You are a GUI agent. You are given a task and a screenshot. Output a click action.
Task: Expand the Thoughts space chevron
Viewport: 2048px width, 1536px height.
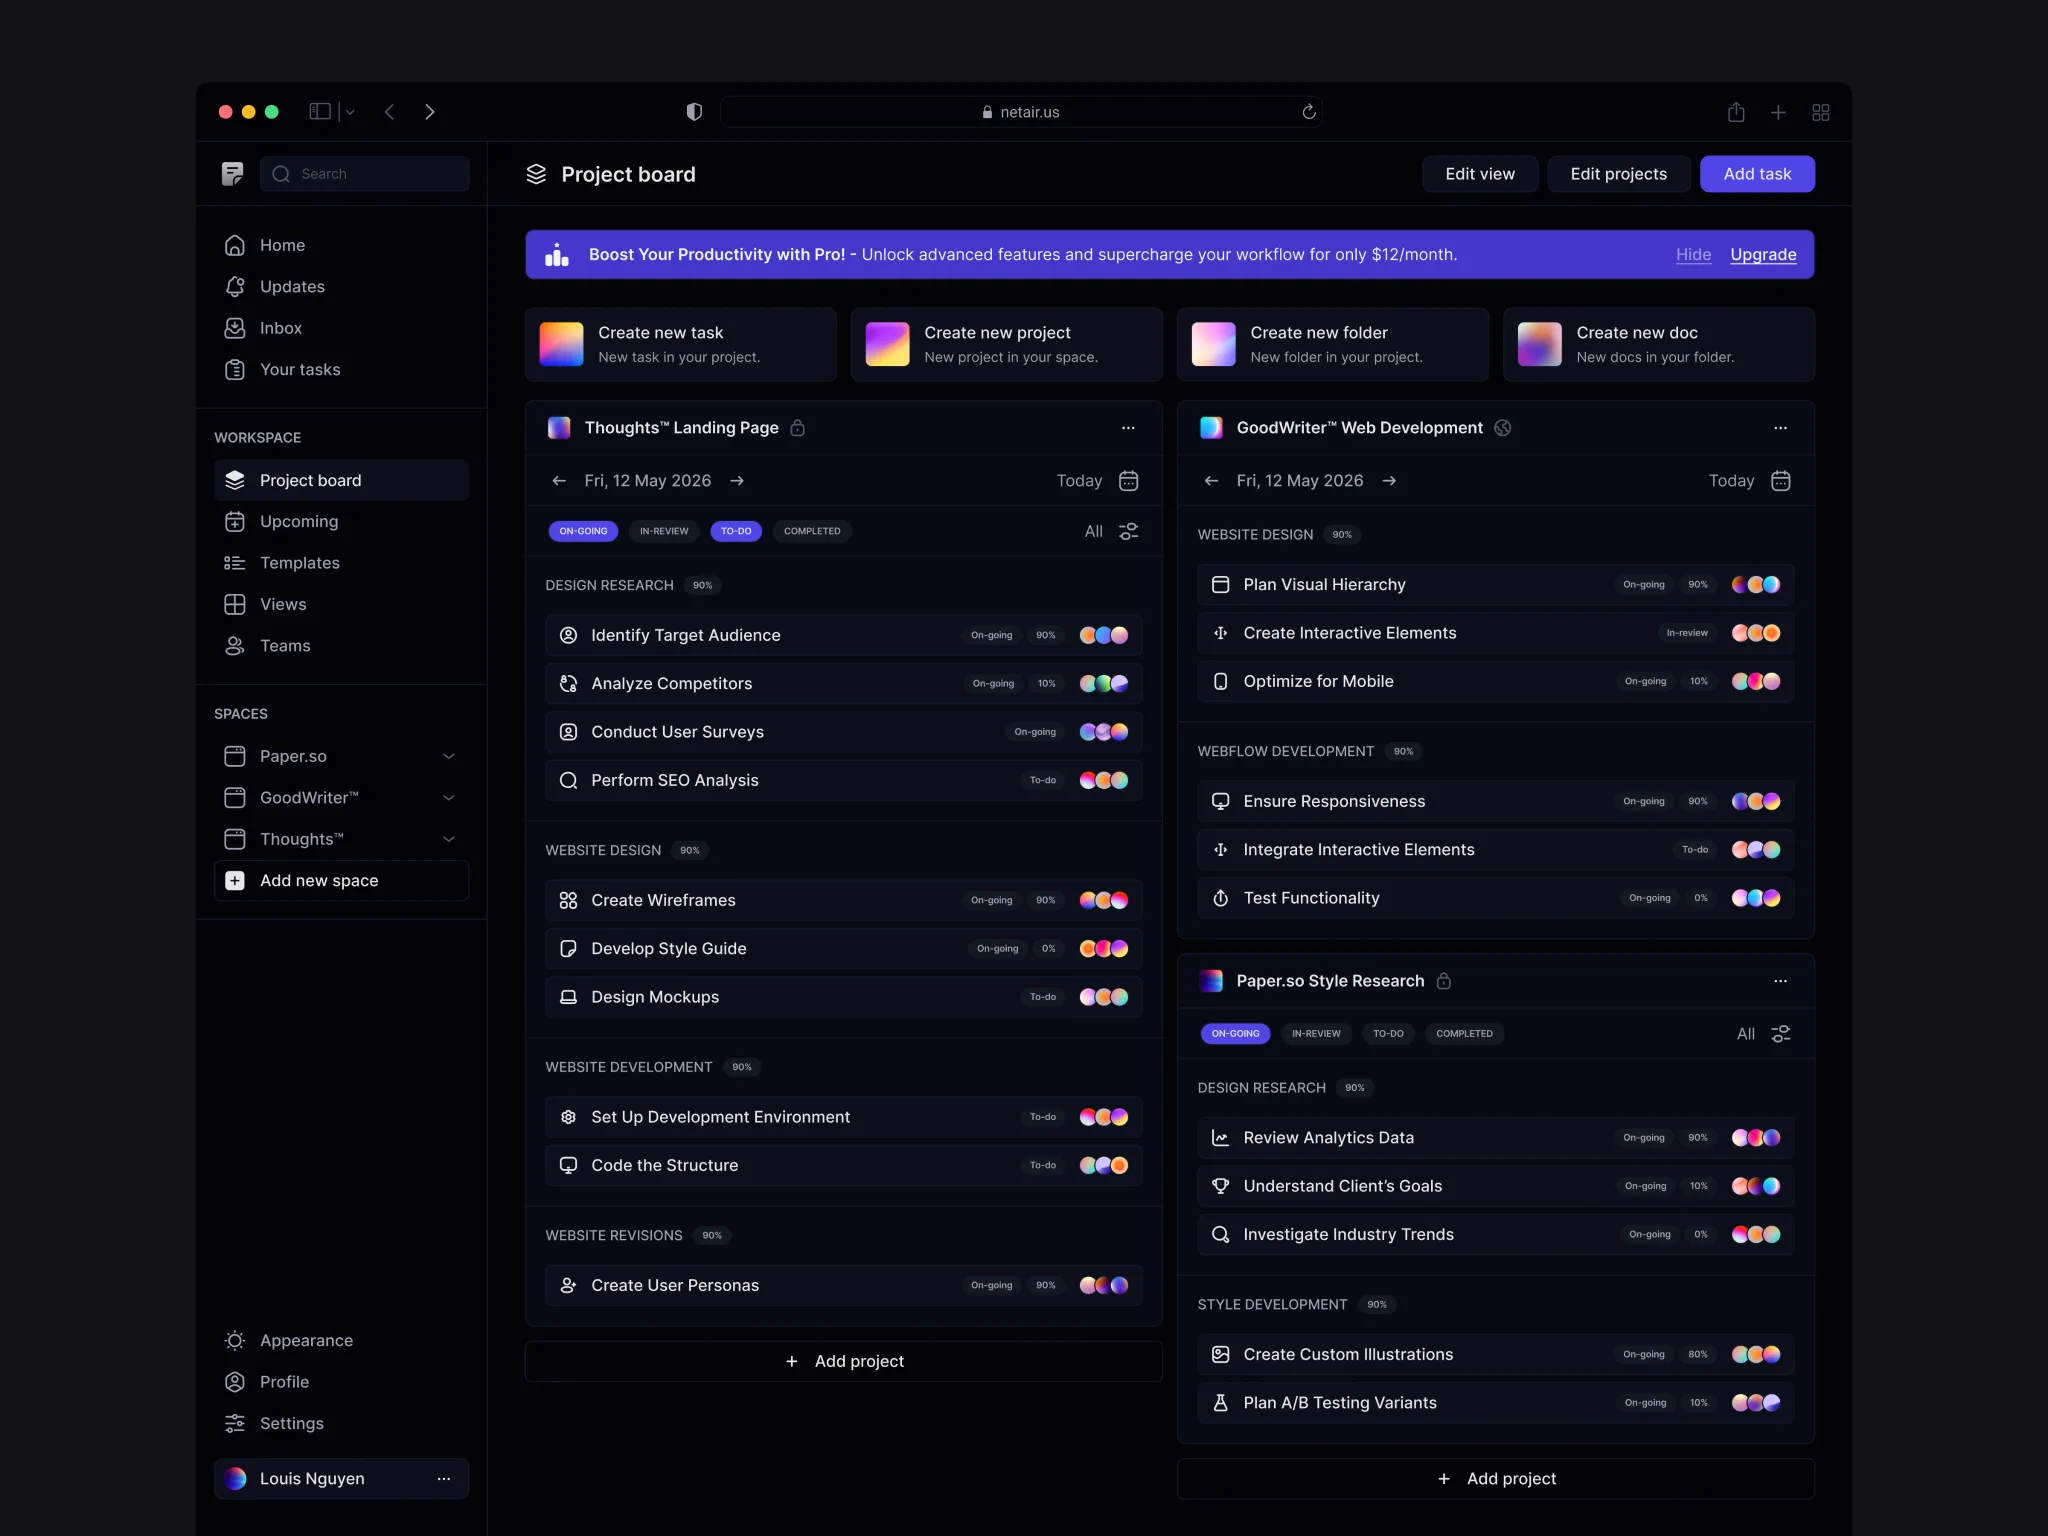(x=449, y=839)
